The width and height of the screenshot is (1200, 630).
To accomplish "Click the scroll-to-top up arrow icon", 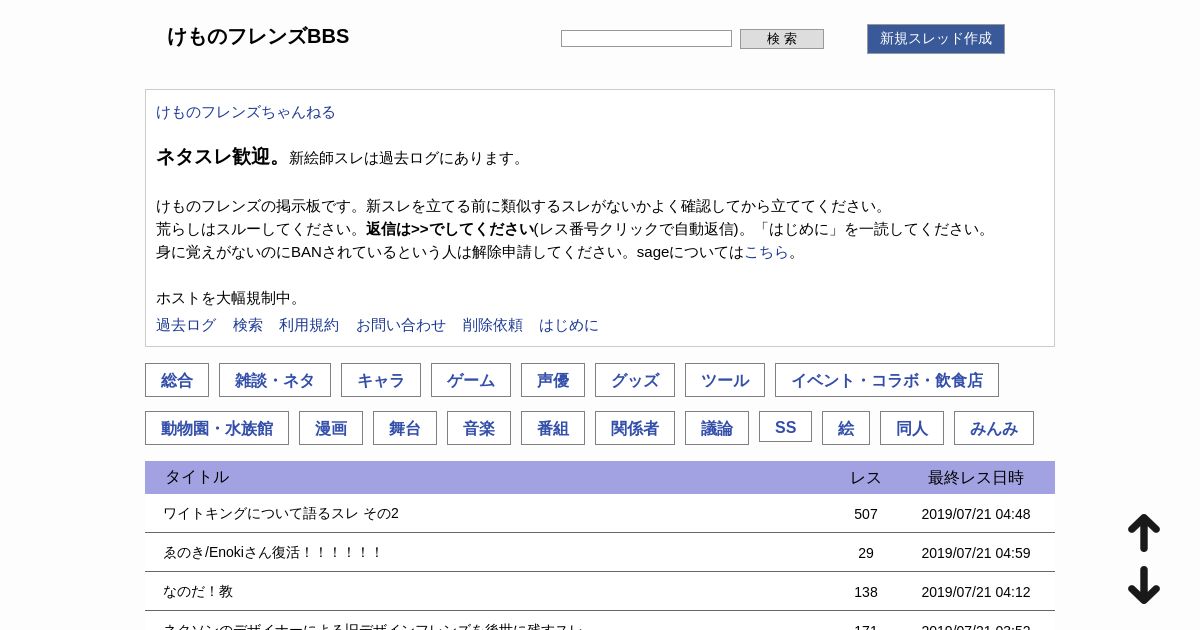I will click(x=1144, y=533).
